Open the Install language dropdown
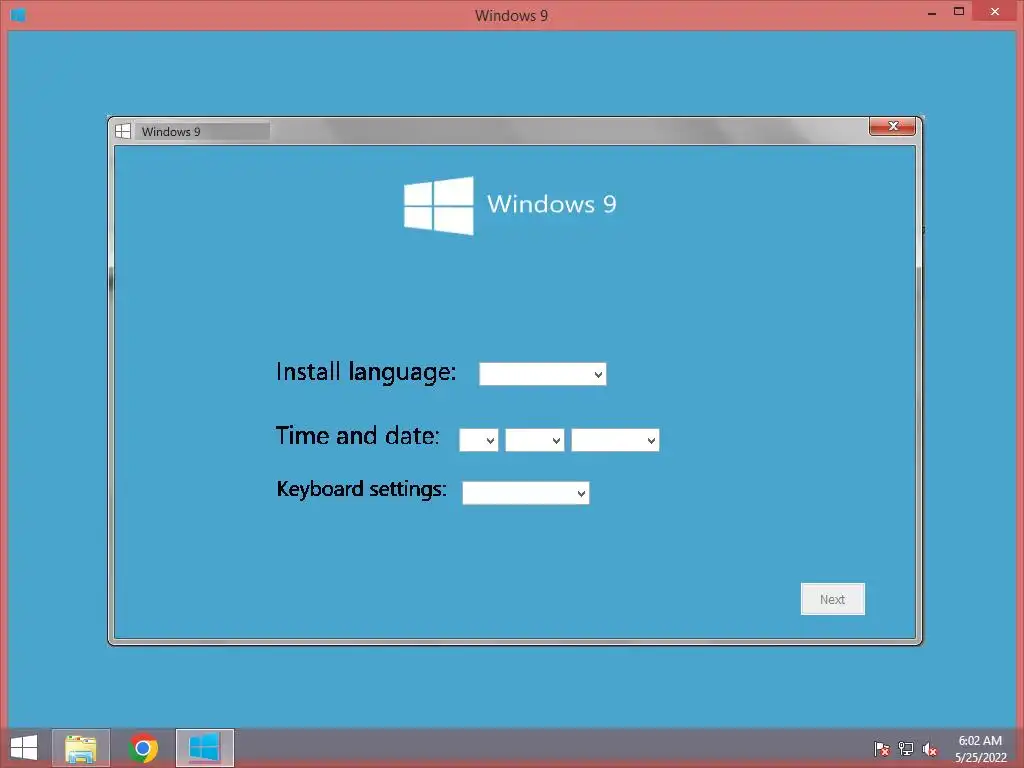 tap(542, 374)
